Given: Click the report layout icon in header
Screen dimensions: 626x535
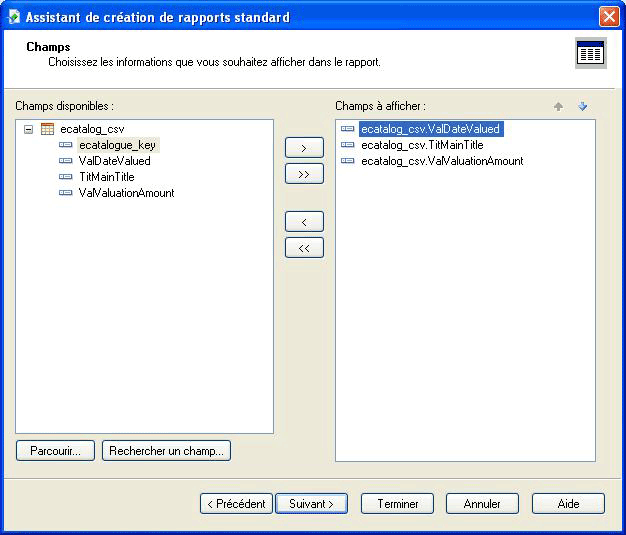Looking at the screenshot, I should (591, 54).
